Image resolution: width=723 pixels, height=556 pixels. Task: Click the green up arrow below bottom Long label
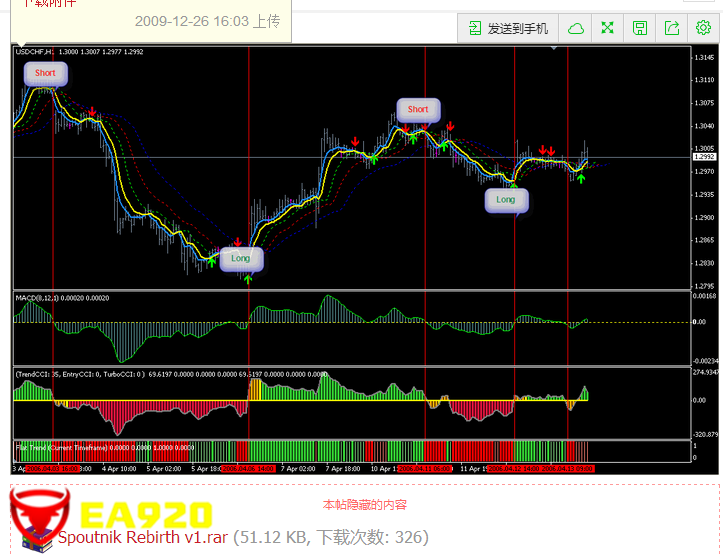pyautogui.click(x=248, y=278)
